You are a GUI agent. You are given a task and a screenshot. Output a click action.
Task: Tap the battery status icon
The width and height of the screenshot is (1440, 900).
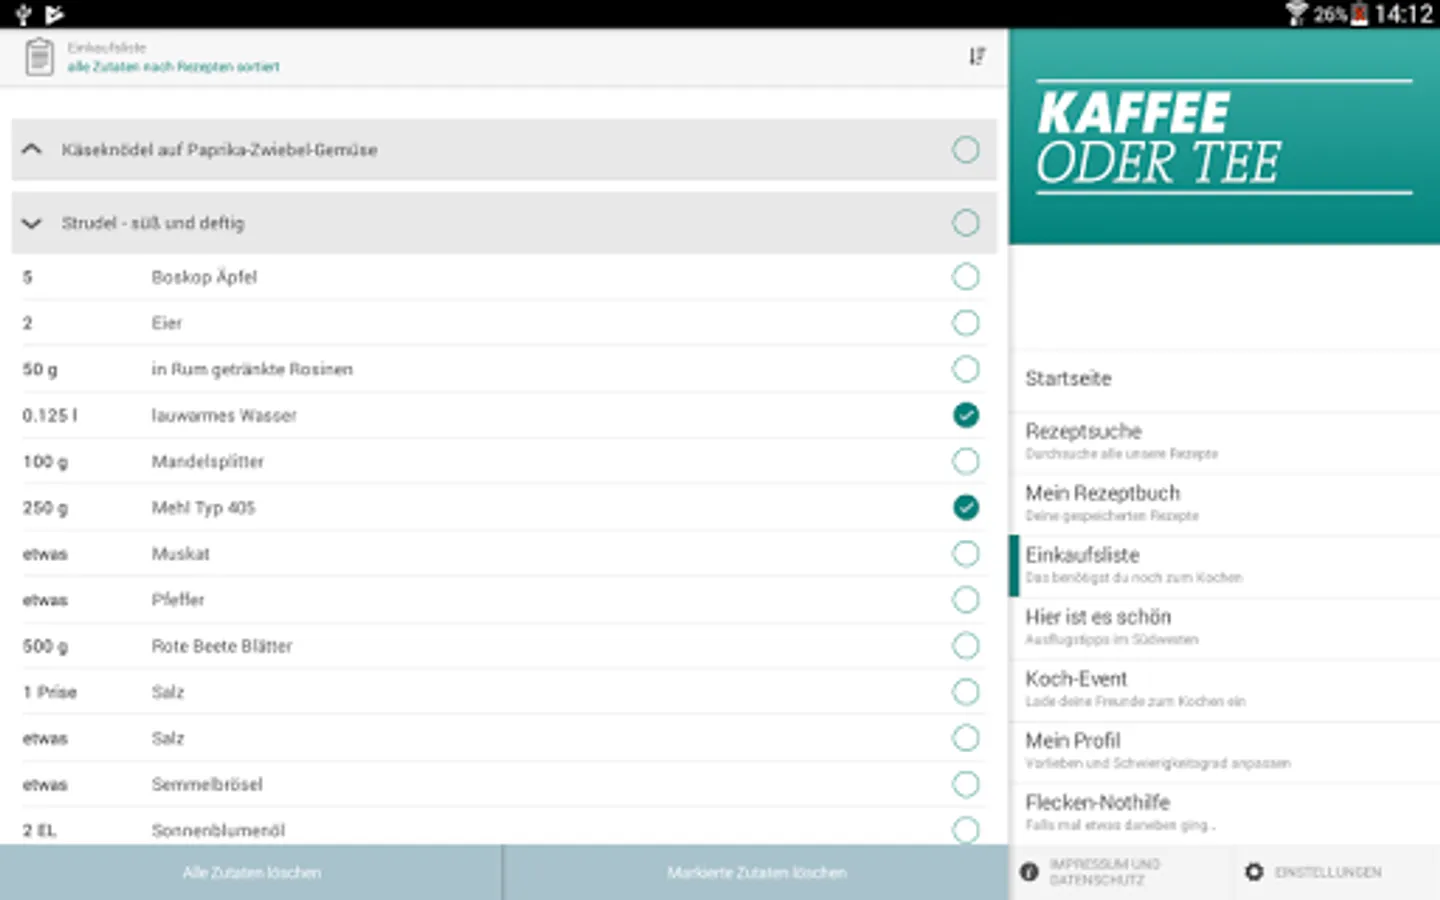1359,14
